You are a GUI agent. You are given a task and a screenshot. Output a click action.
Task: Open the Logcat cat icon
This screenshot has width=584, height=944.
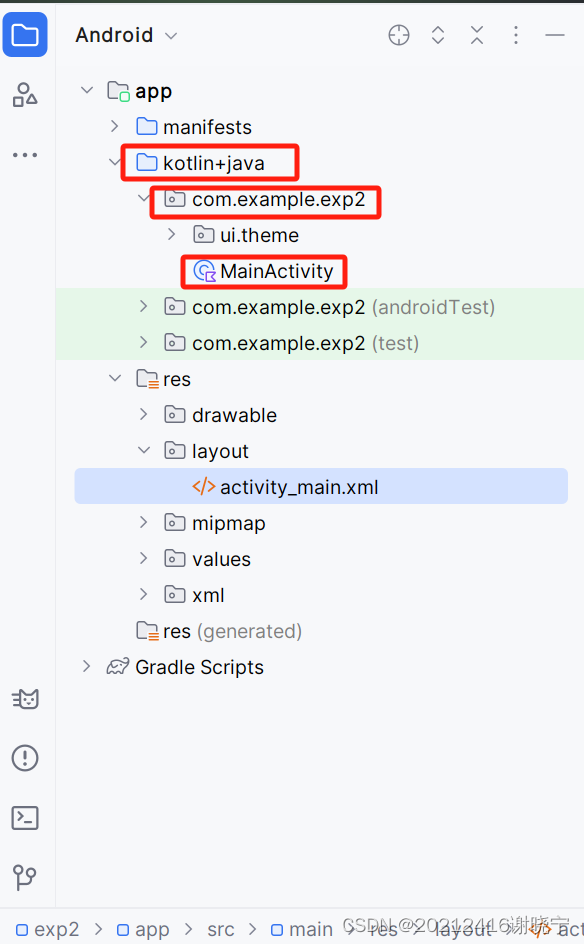[25, 699]
